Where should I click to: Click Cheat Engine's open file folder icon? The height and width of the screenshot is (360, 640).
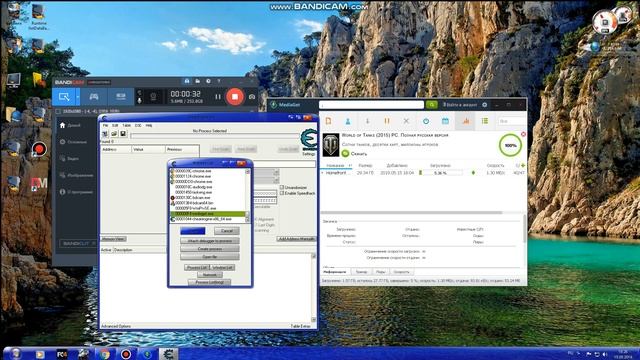point(114,133)
